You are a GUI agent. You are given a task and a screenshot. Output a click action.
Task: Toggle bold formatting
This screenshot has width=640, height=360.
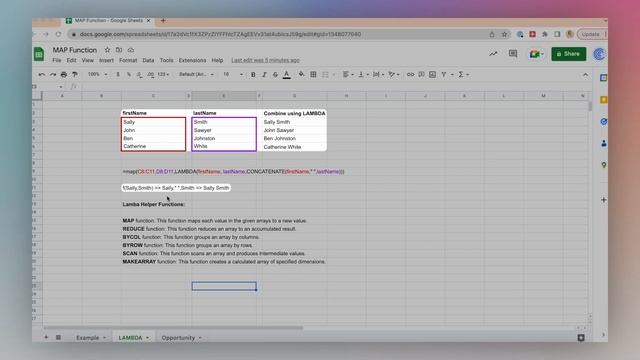click(253, 75)
